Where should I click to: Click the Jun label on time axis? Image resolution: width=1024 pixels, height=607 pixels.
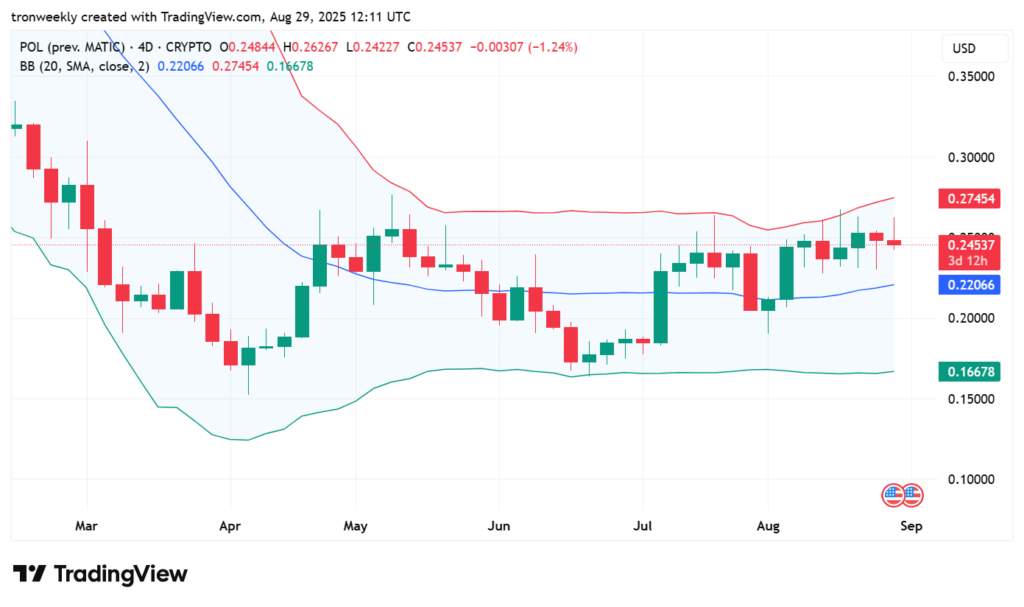(x=497, y=525)
